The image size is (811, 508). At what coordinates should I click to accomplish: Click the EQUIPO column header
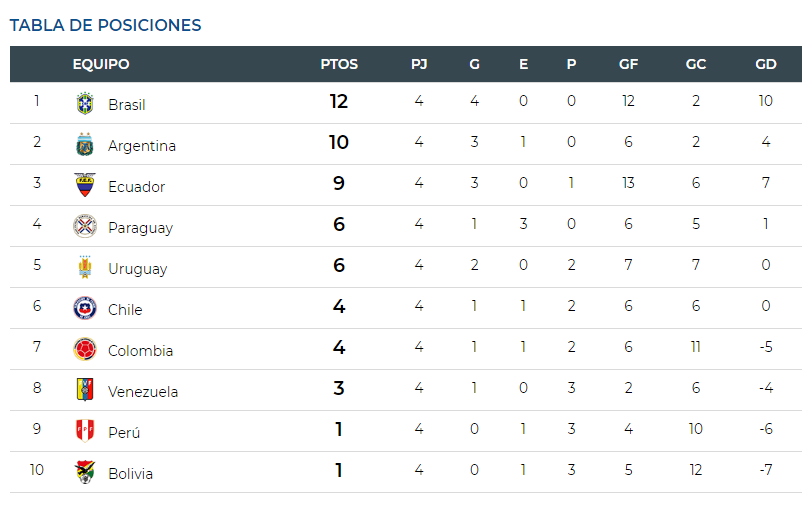pyautogui.click(x=101, y=64)
